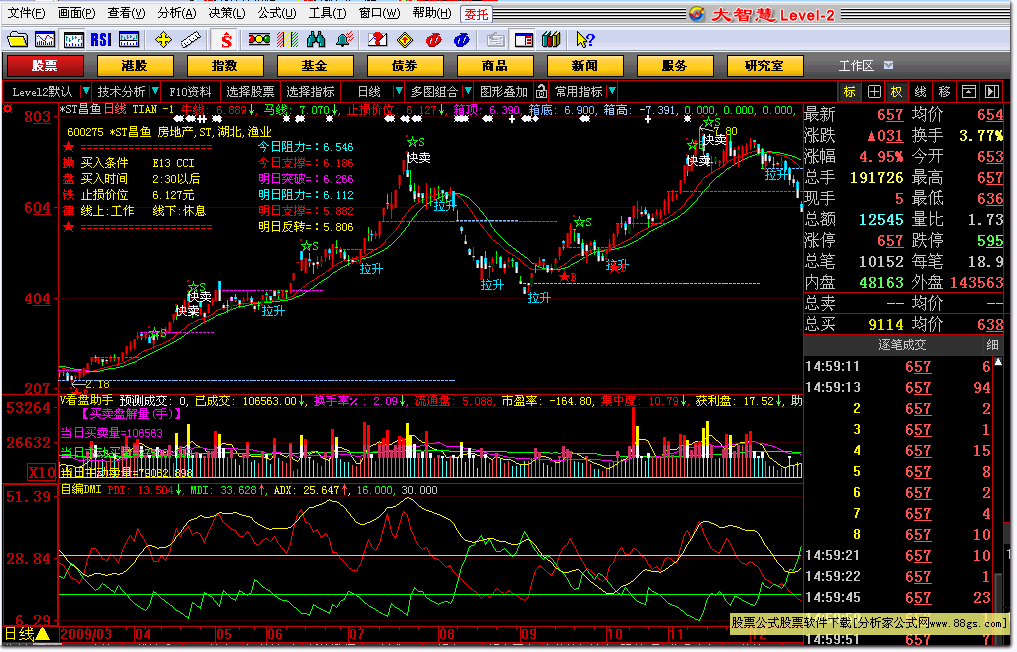Open the 帮助(H) menu

click(432, 13)
